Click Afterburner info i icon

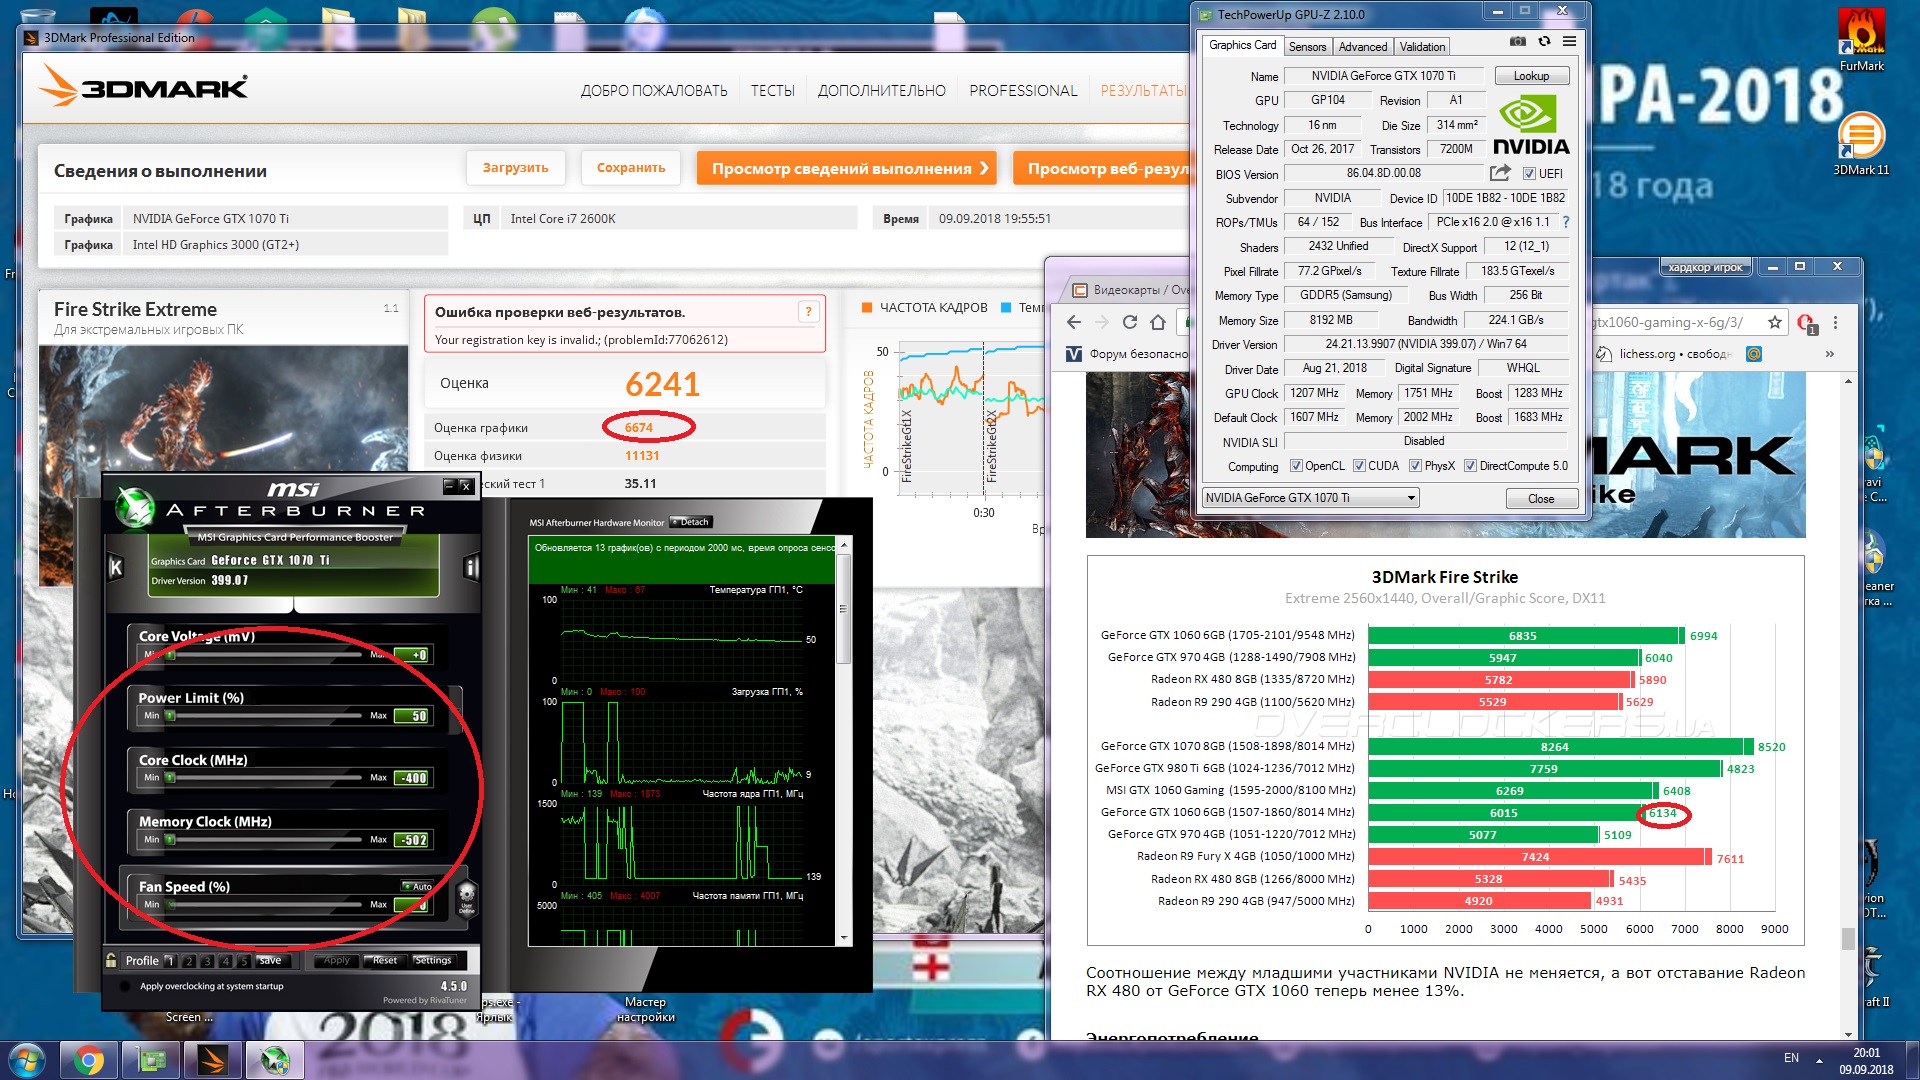pos(471,568)
